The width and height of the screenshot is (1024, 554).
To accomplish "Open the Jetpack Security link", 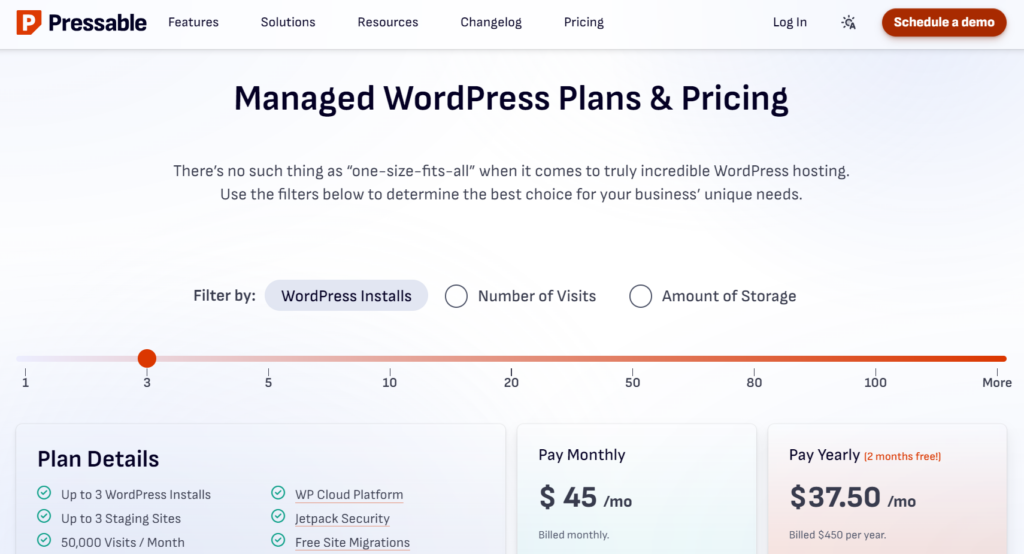I will coord(342,519).
